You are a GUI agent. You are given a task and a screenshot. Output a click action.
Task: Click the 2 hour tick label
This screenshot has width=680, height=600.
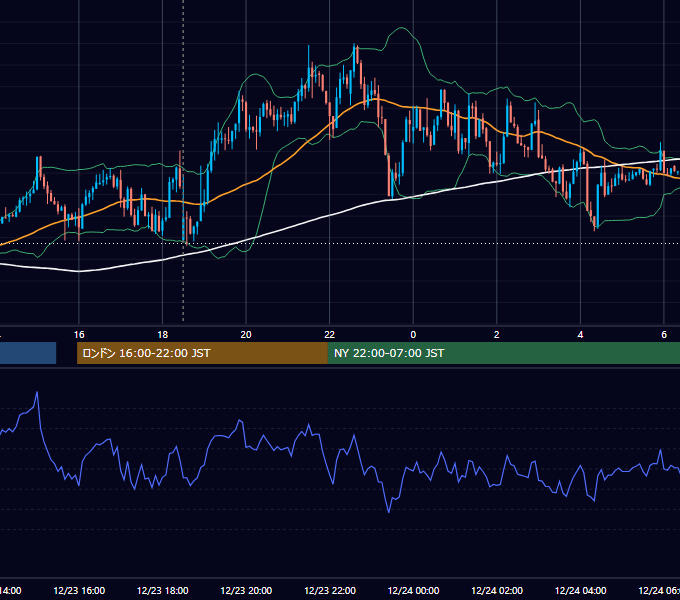tap(497, 335)
